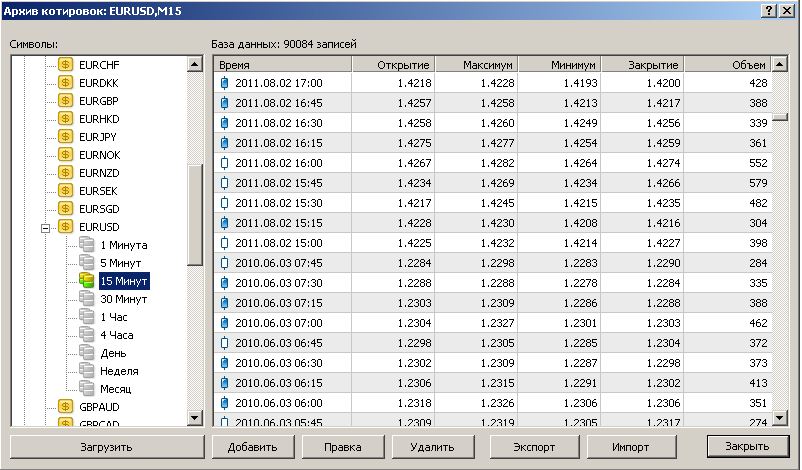This screenshot has height=470, width=802.
Task: Click the green database icon for 15 Минут
Action: 86,280
